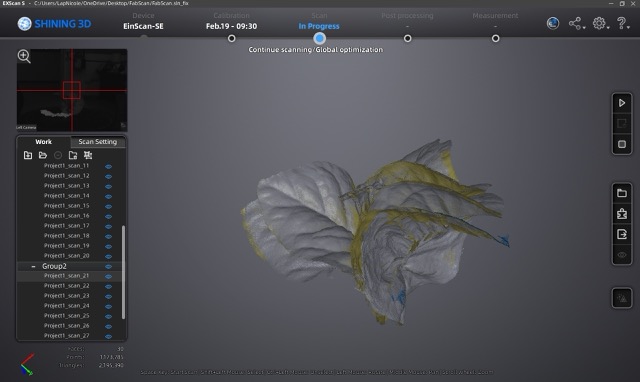This screenshot has height=382, width=640.
Task: Select Project1_scan_26 in the list
Action: click(x=67, y=326)
